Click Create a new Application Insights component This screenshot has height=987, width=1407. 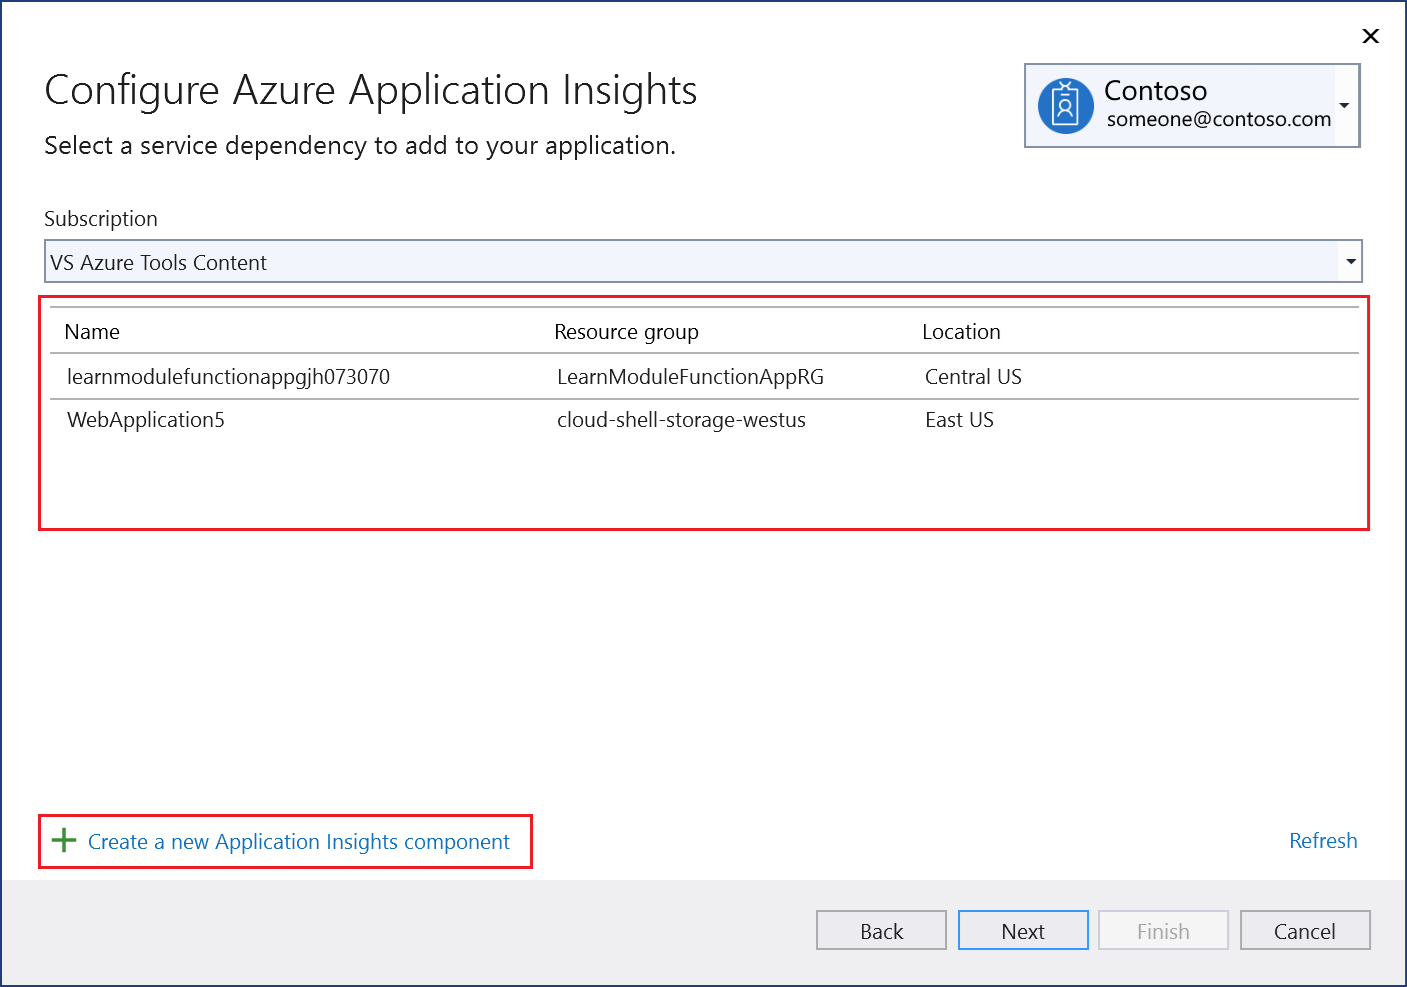click(x=299, y=842)
